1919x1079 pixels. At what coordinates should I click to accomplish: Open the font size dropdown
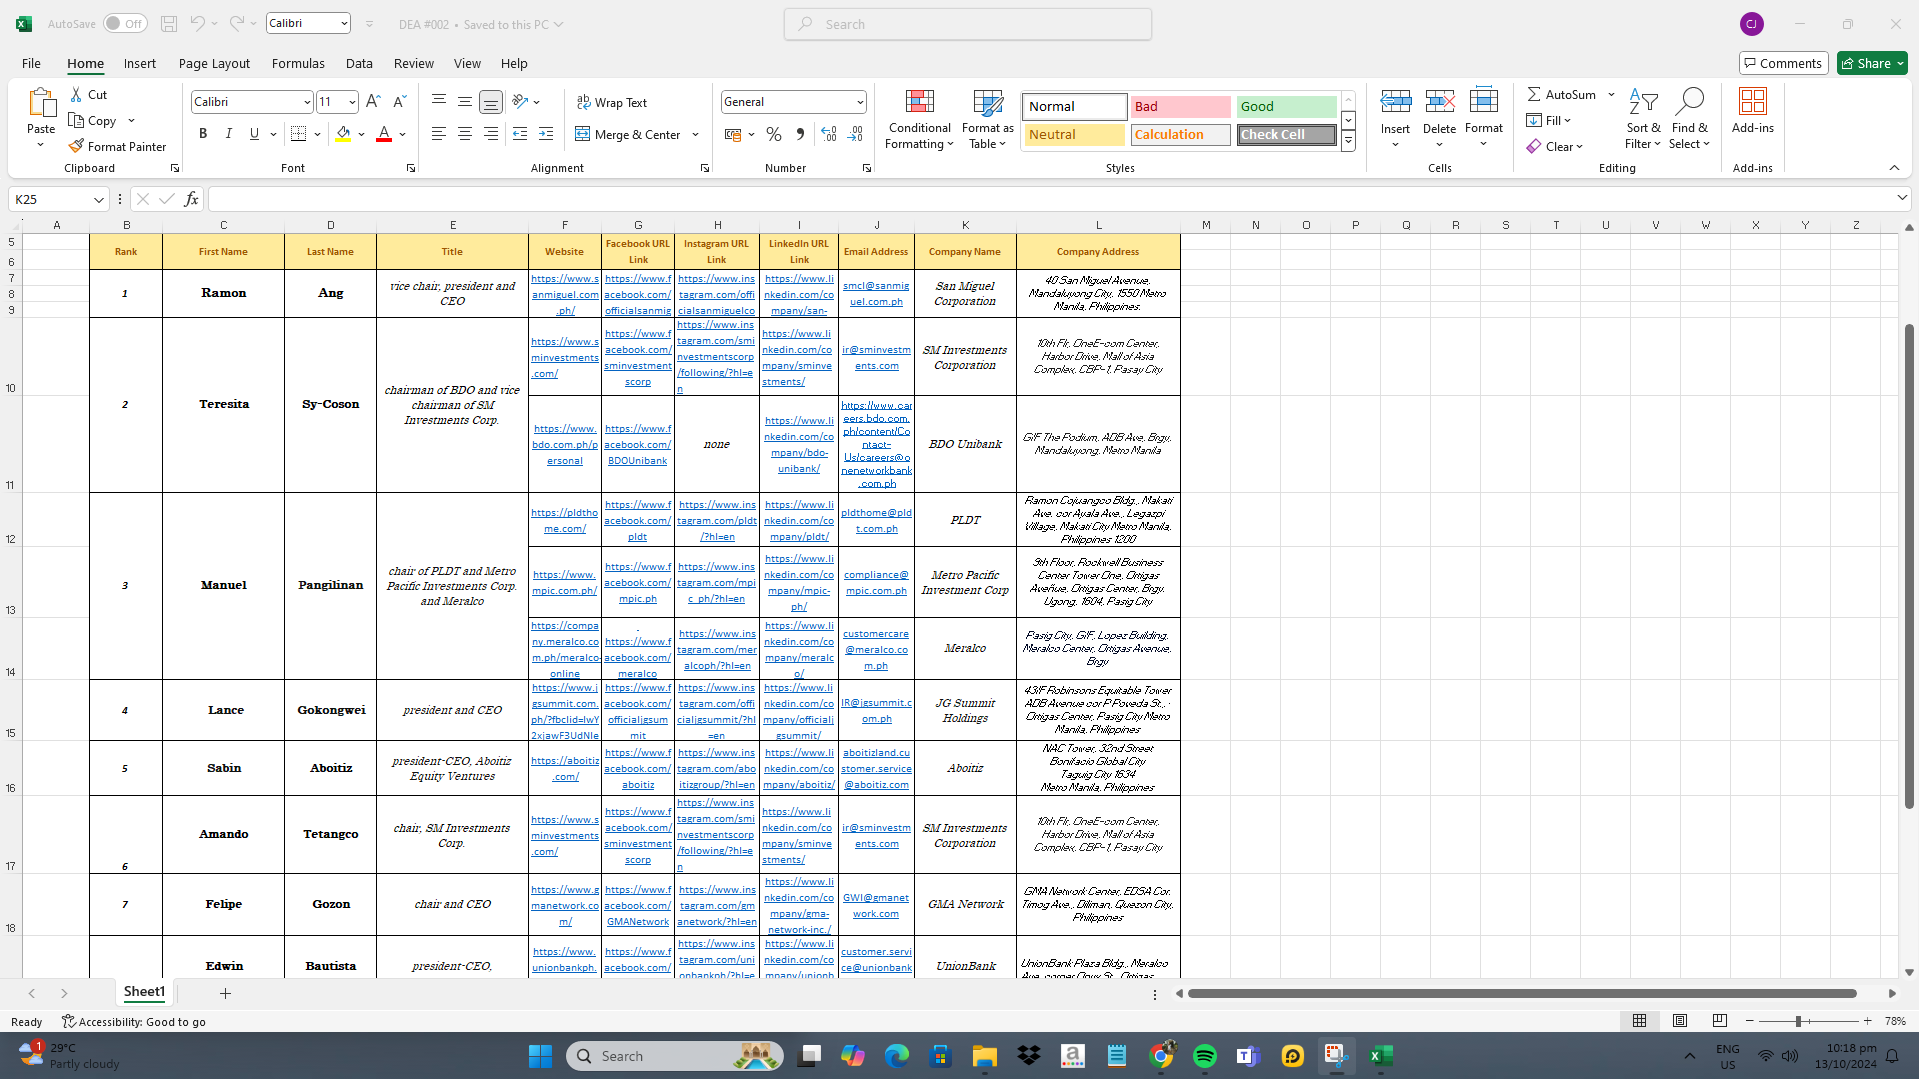tap(352, 102)
